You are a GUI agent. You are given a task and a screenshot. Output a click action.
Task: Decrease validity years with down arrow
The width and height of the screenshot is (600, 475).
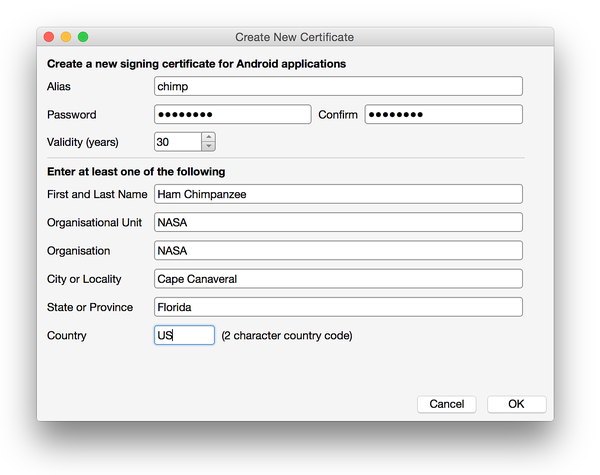pos(209,147)
